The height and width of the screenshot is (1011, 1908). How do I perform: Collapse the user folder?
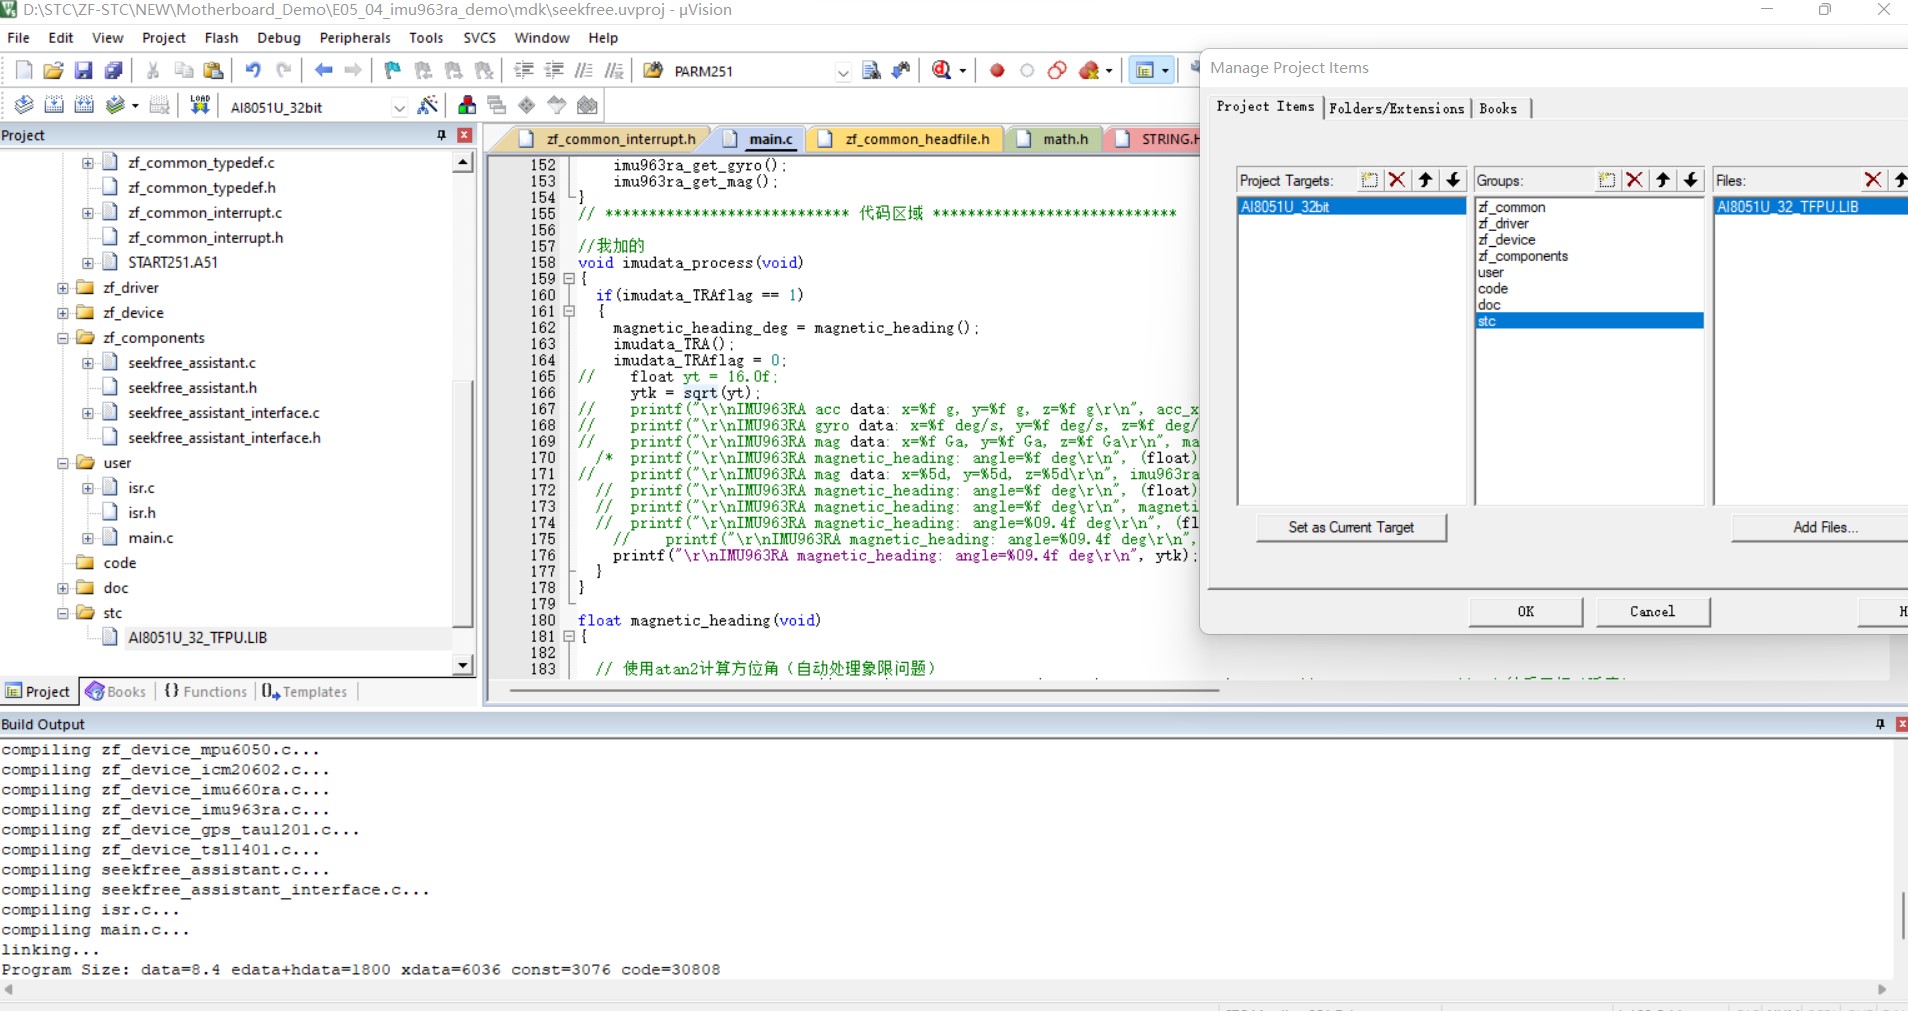click(x=63, y=463)
